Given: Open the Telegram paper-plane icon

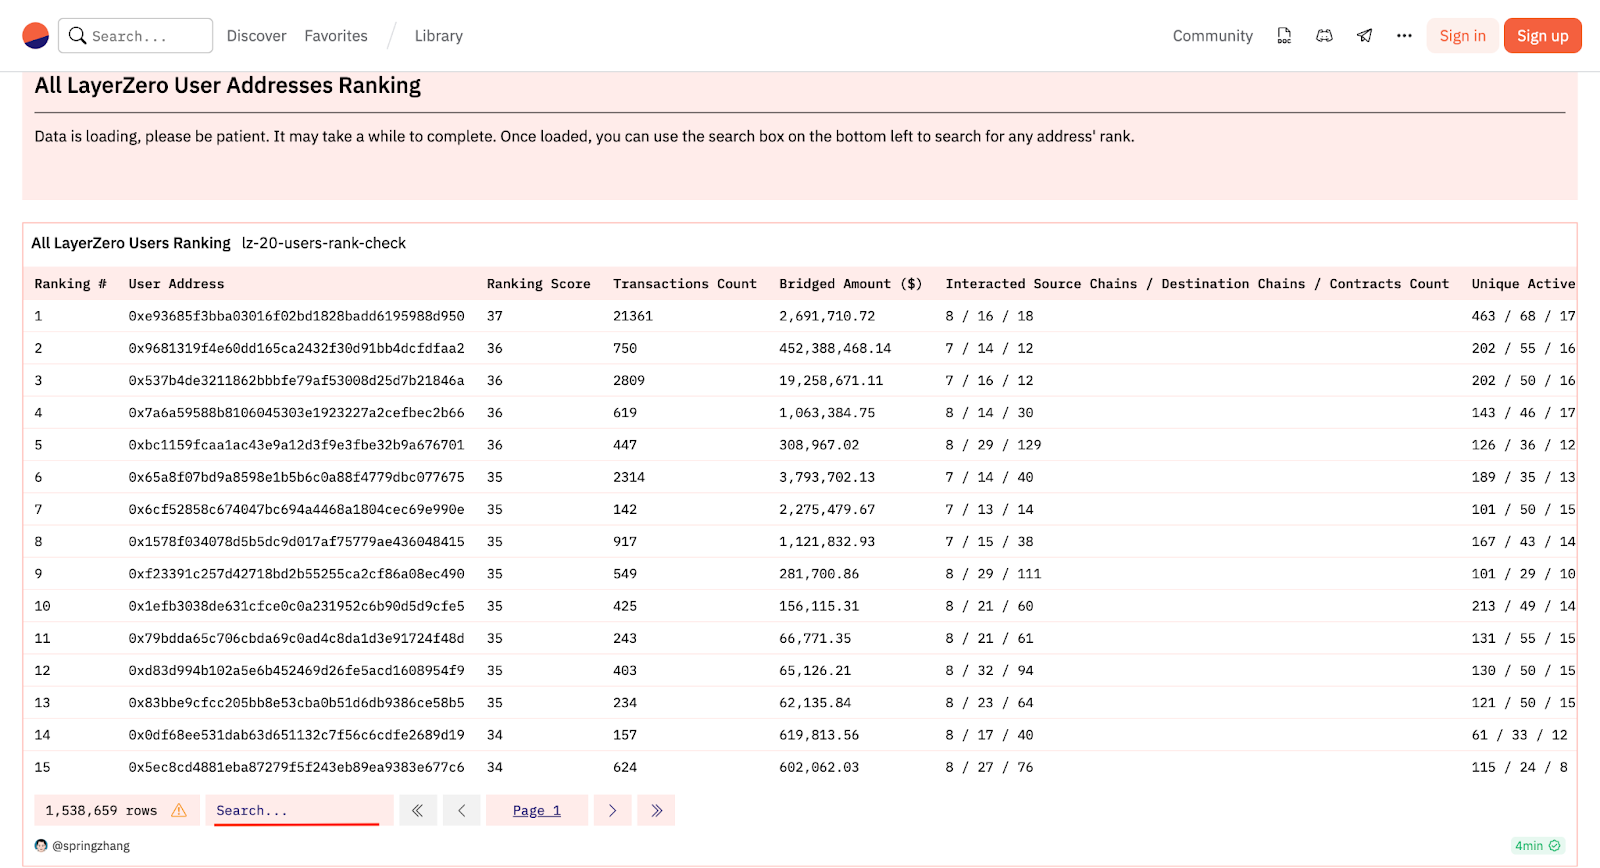Looking at the screenshot, I should click(x=1364, y=36).
